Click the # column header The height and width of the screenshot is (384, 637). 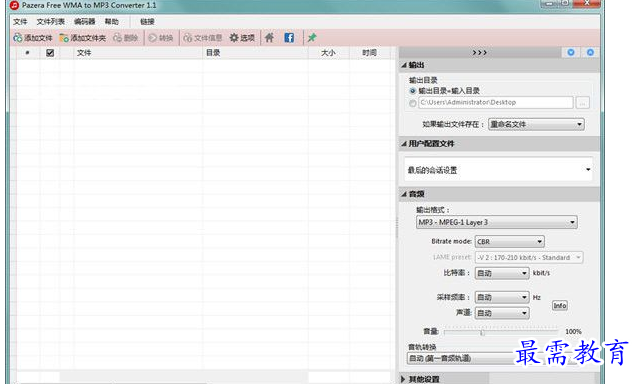pyautogui.click(x=28, y=53)
